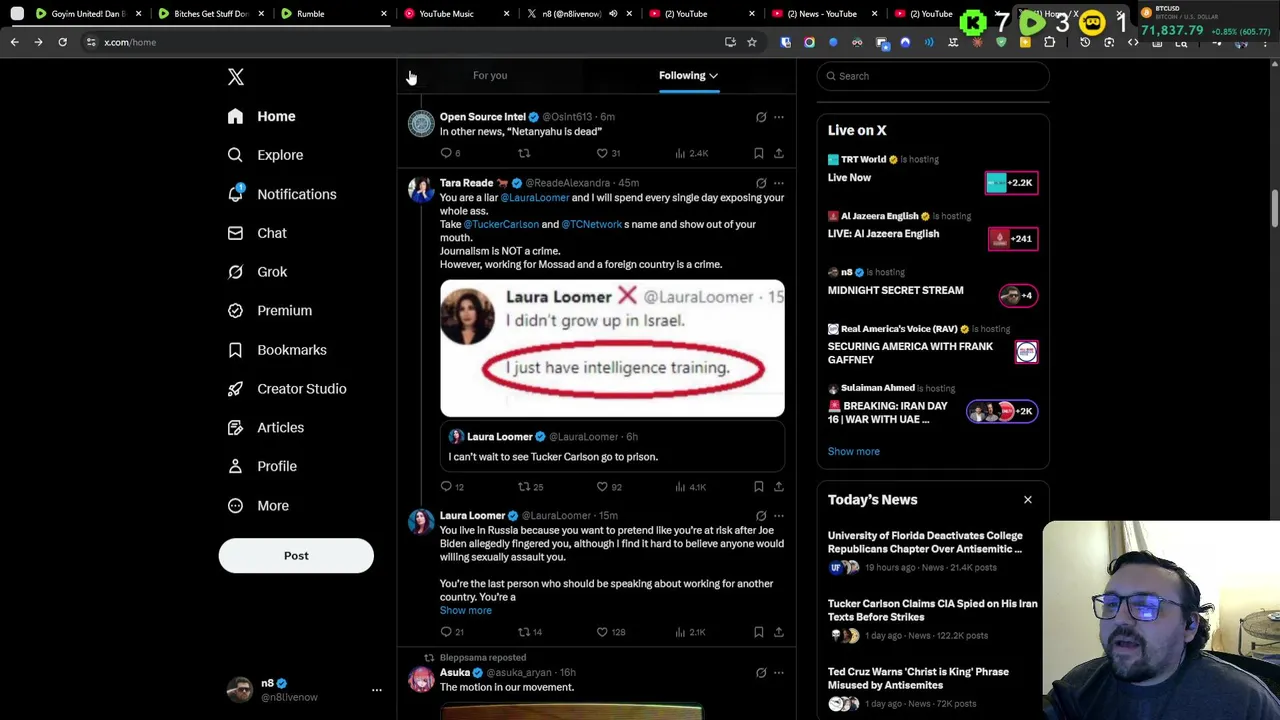The image size is (1280, 720).
Task: Open quoted Laura Loomer post about Tucker Carlson
Action: click(x=612, y=447)
